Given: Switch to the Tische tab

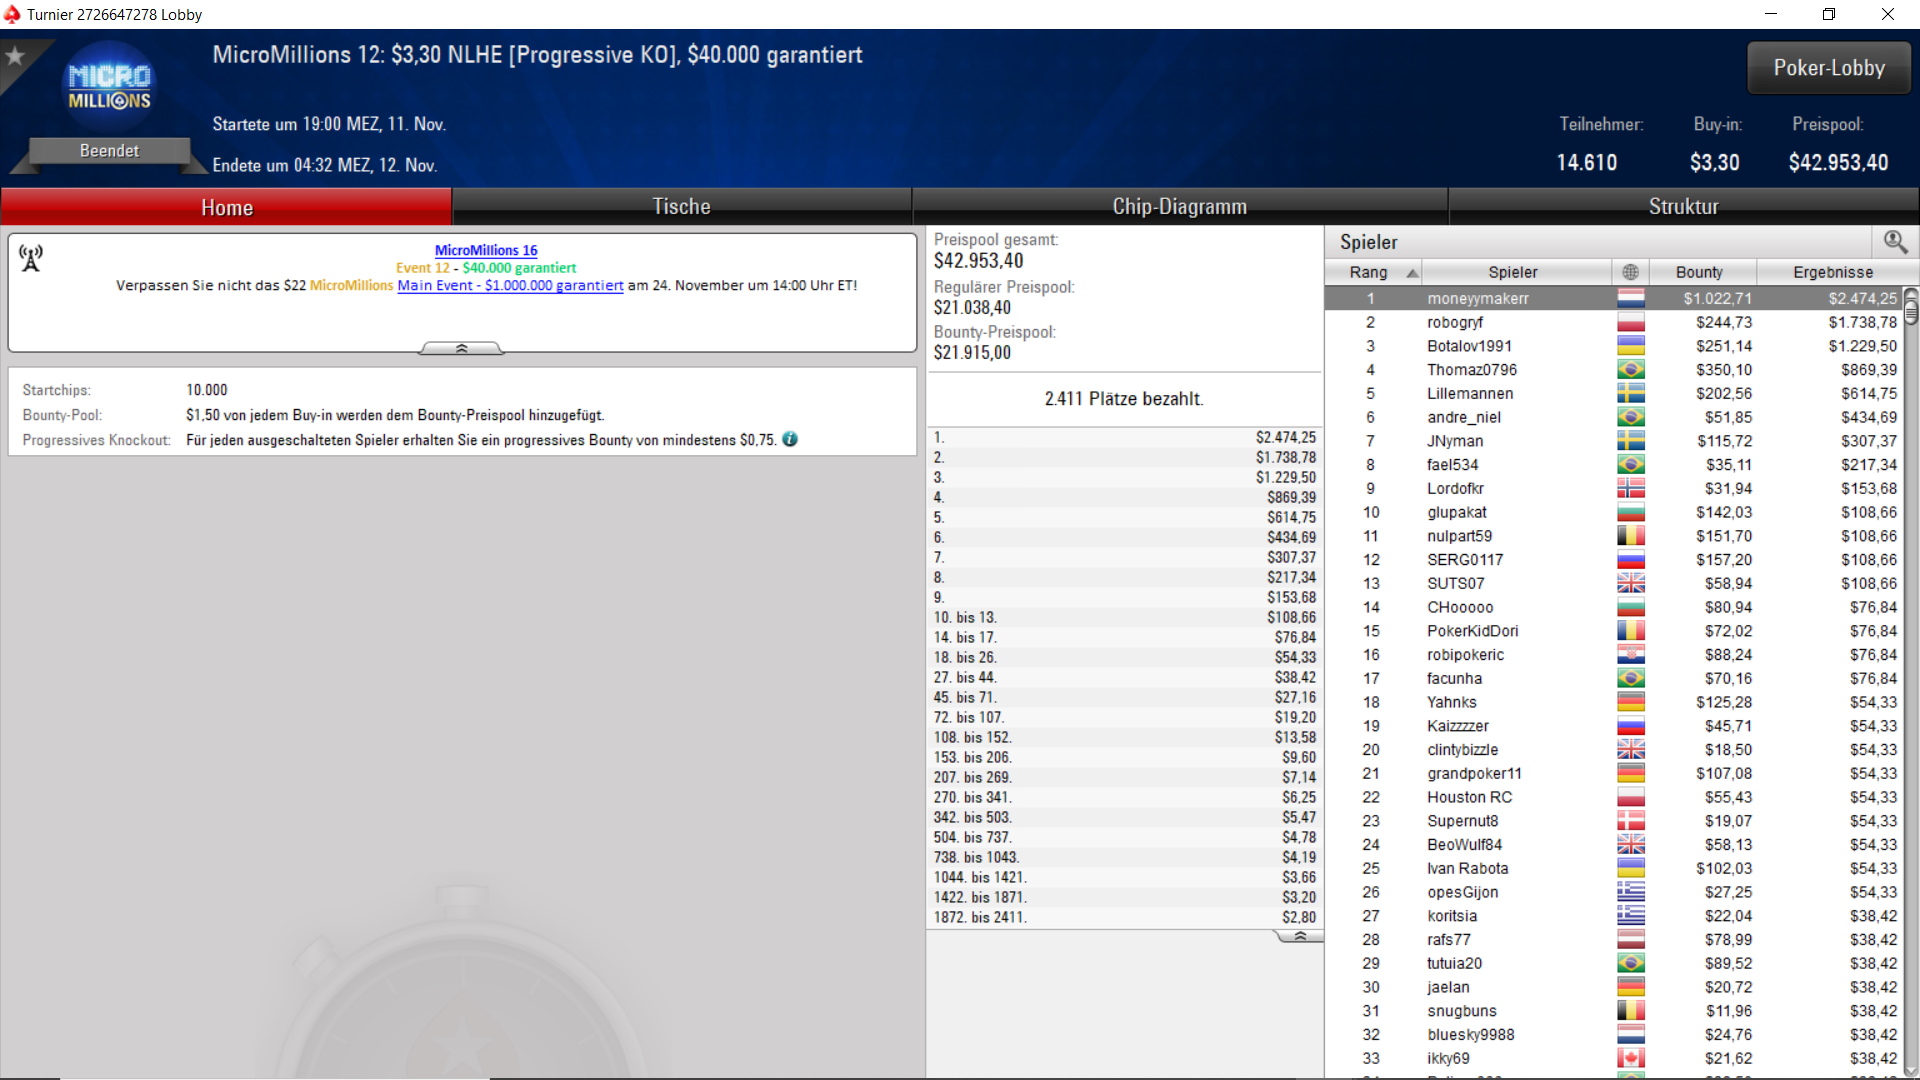Looking at the screenshot, I should (x=682, y=207).
